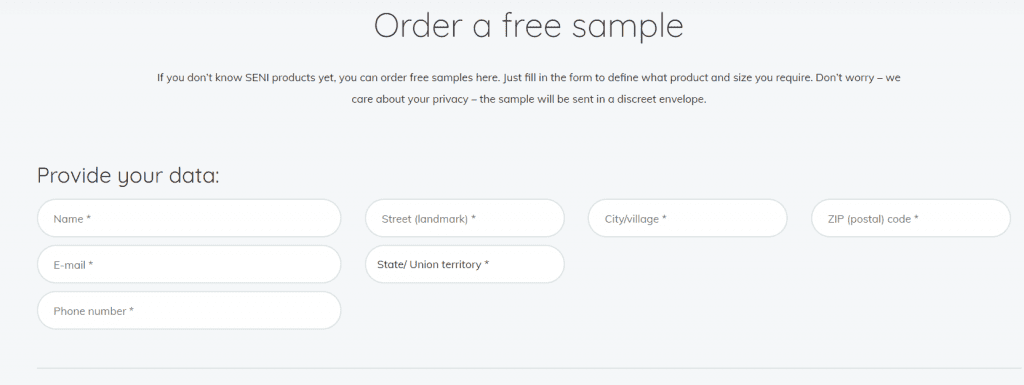Click the asterisk in State/ Union territory box
This screenshot has height=385, width=1024.
click(x=487, y=264)
